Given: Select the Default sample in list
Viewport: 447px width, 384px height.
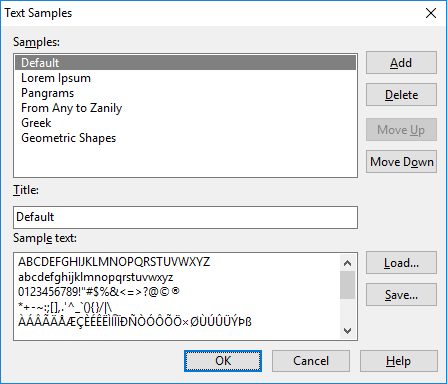Looking at the screenshot, I should [x=185, y=63].
